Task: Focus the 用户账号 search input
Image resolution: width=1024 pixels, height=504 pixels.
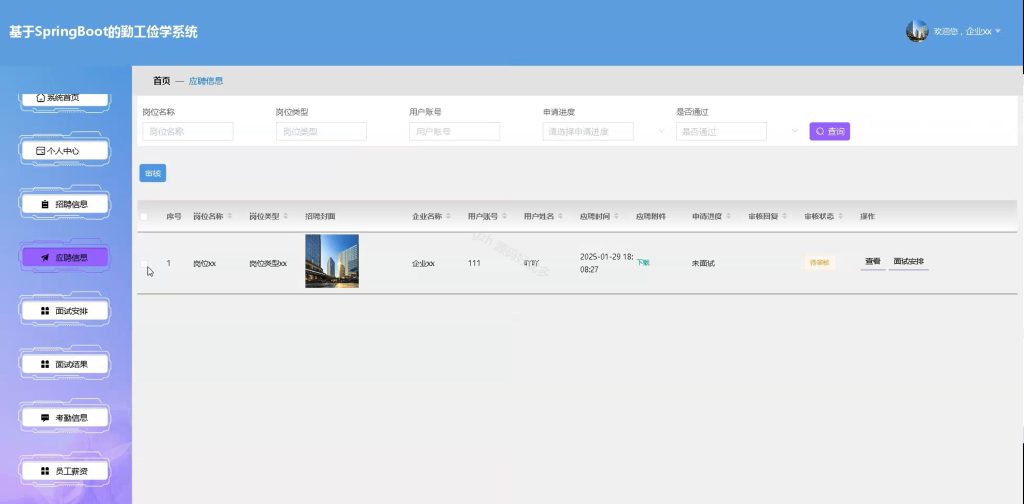Action: tap(455, 131)
